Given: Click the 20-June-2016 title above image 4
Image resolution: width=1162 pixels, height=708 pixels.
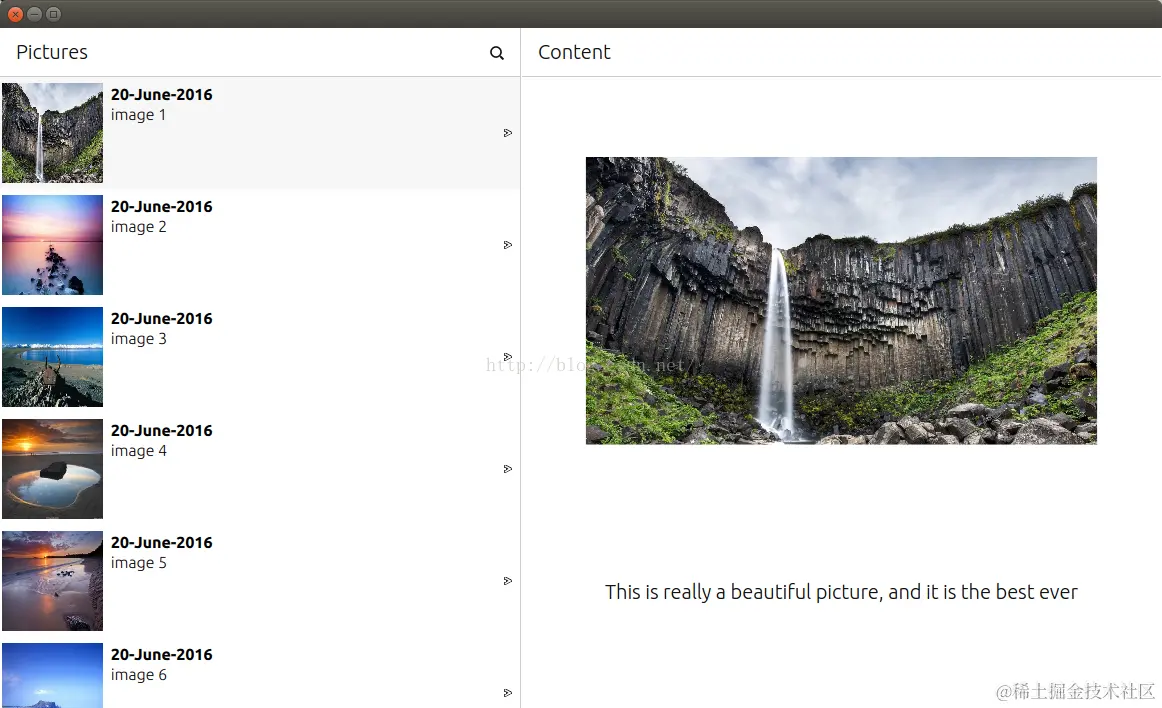Looking at the screenshot, I should tap(162, 431).
